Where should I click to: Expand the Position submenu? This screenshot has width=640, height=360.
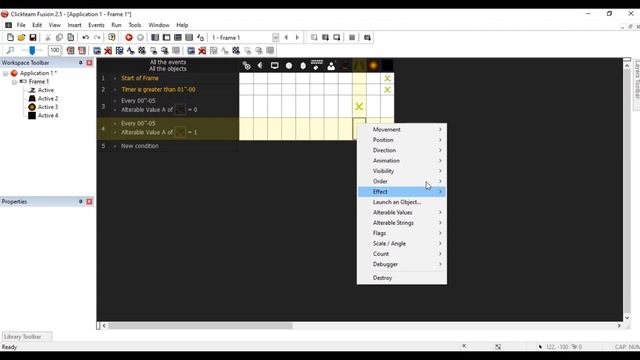coord(402,140)
